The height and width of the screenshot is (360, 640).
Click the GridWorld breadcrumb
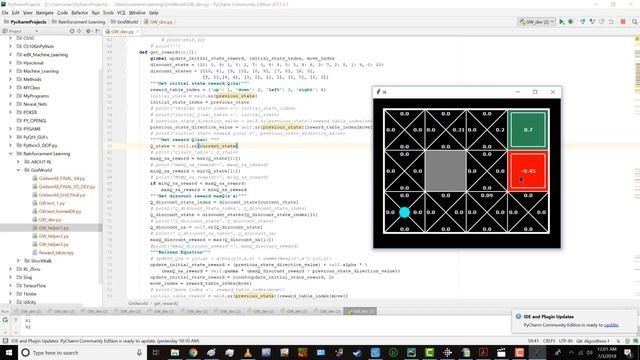tap(124, 22)
